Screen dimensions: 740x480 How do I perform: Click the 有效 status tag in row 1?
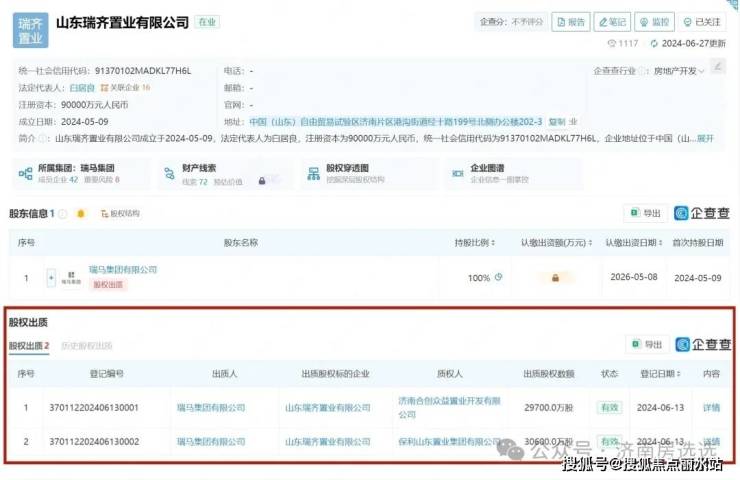[609, 407]
